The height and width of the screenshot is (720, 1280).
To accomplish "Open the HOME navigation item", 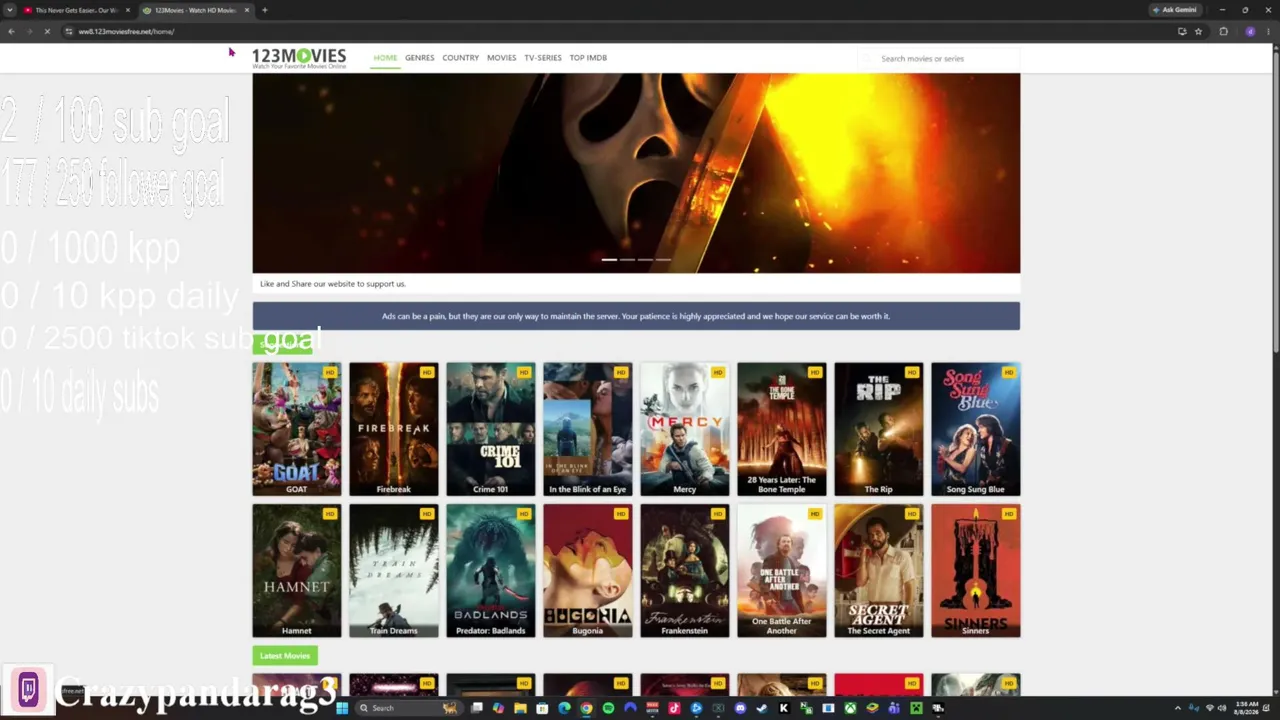I will (x=385, y=58).
